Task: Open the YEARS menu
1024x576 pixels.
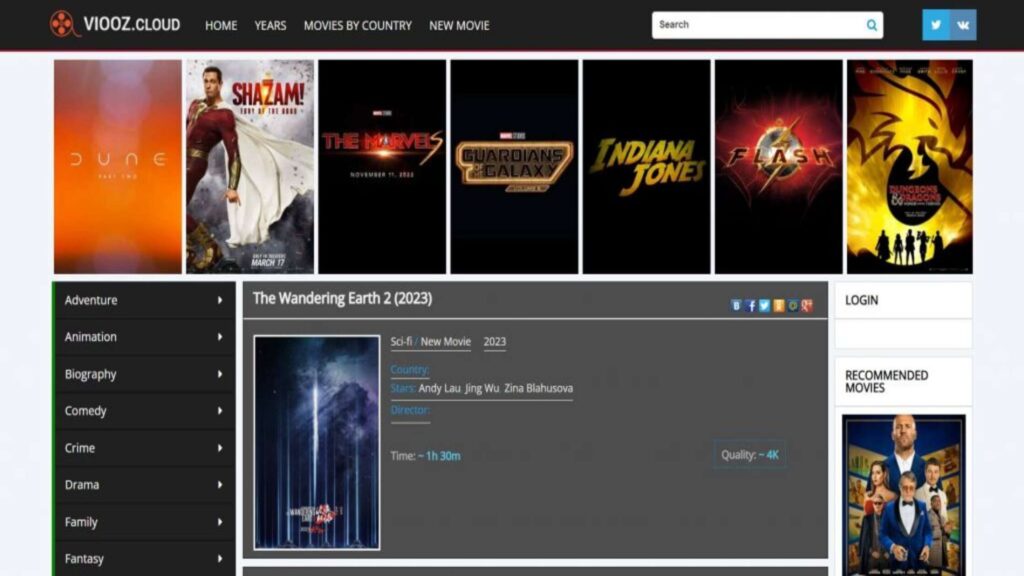Action: point(270,25)
